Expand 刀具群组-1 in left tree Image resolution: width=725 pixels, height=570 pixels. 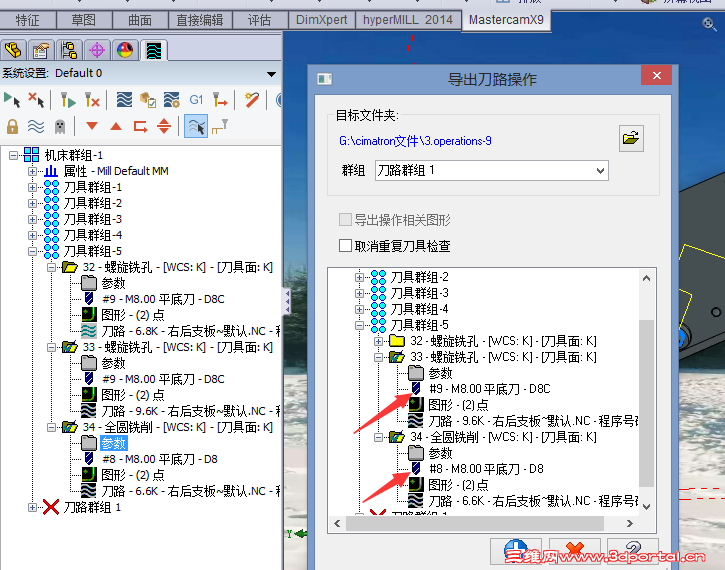click(x=32, y=187)
